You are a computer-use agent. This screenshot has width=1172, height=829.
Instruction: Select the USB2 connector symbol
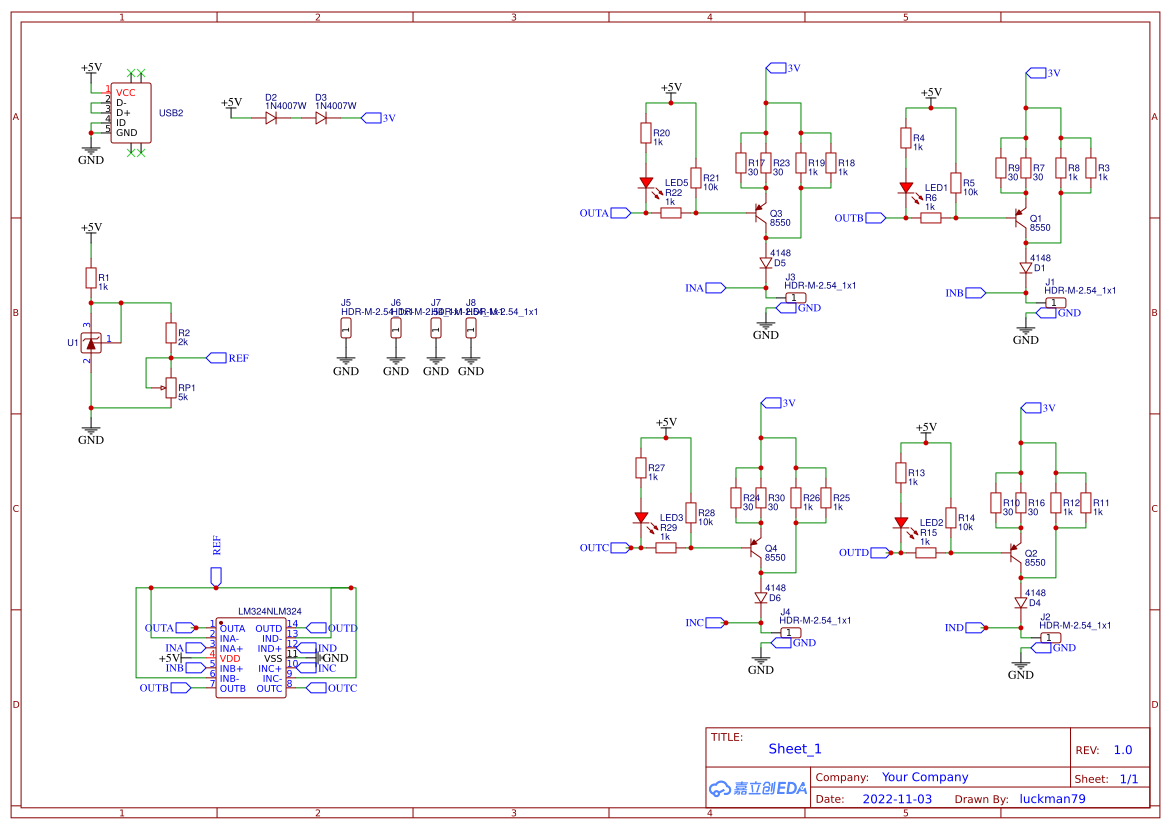[x=131, y=113]
